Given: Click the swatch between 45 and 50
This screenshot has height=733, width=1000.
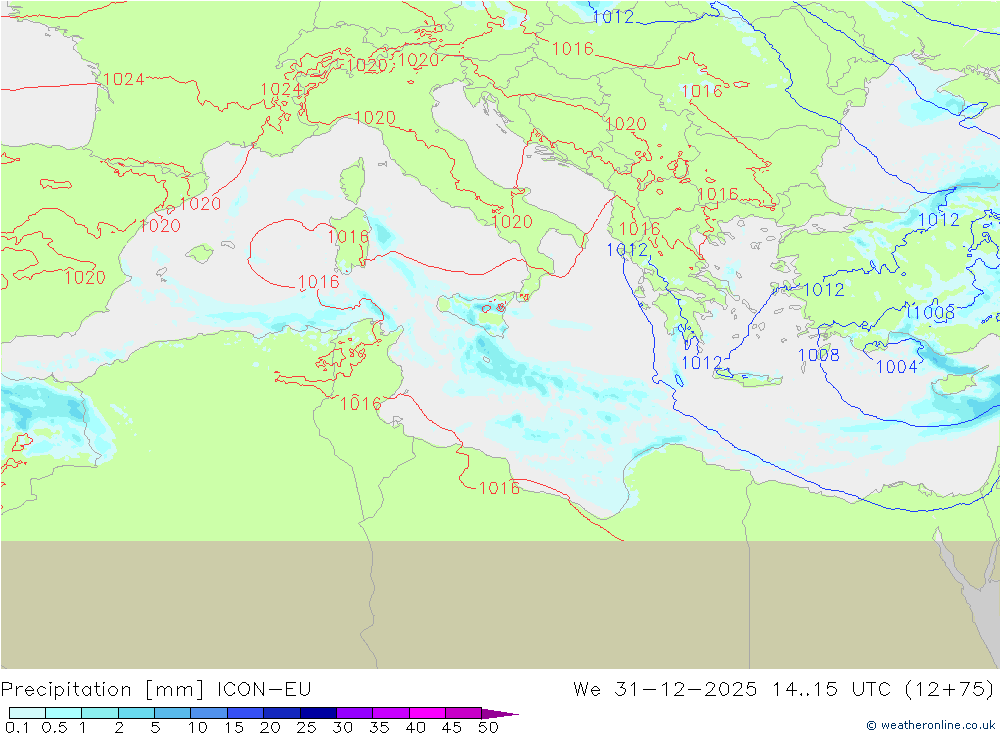Looking at the screenshot, I should point(464,713).
